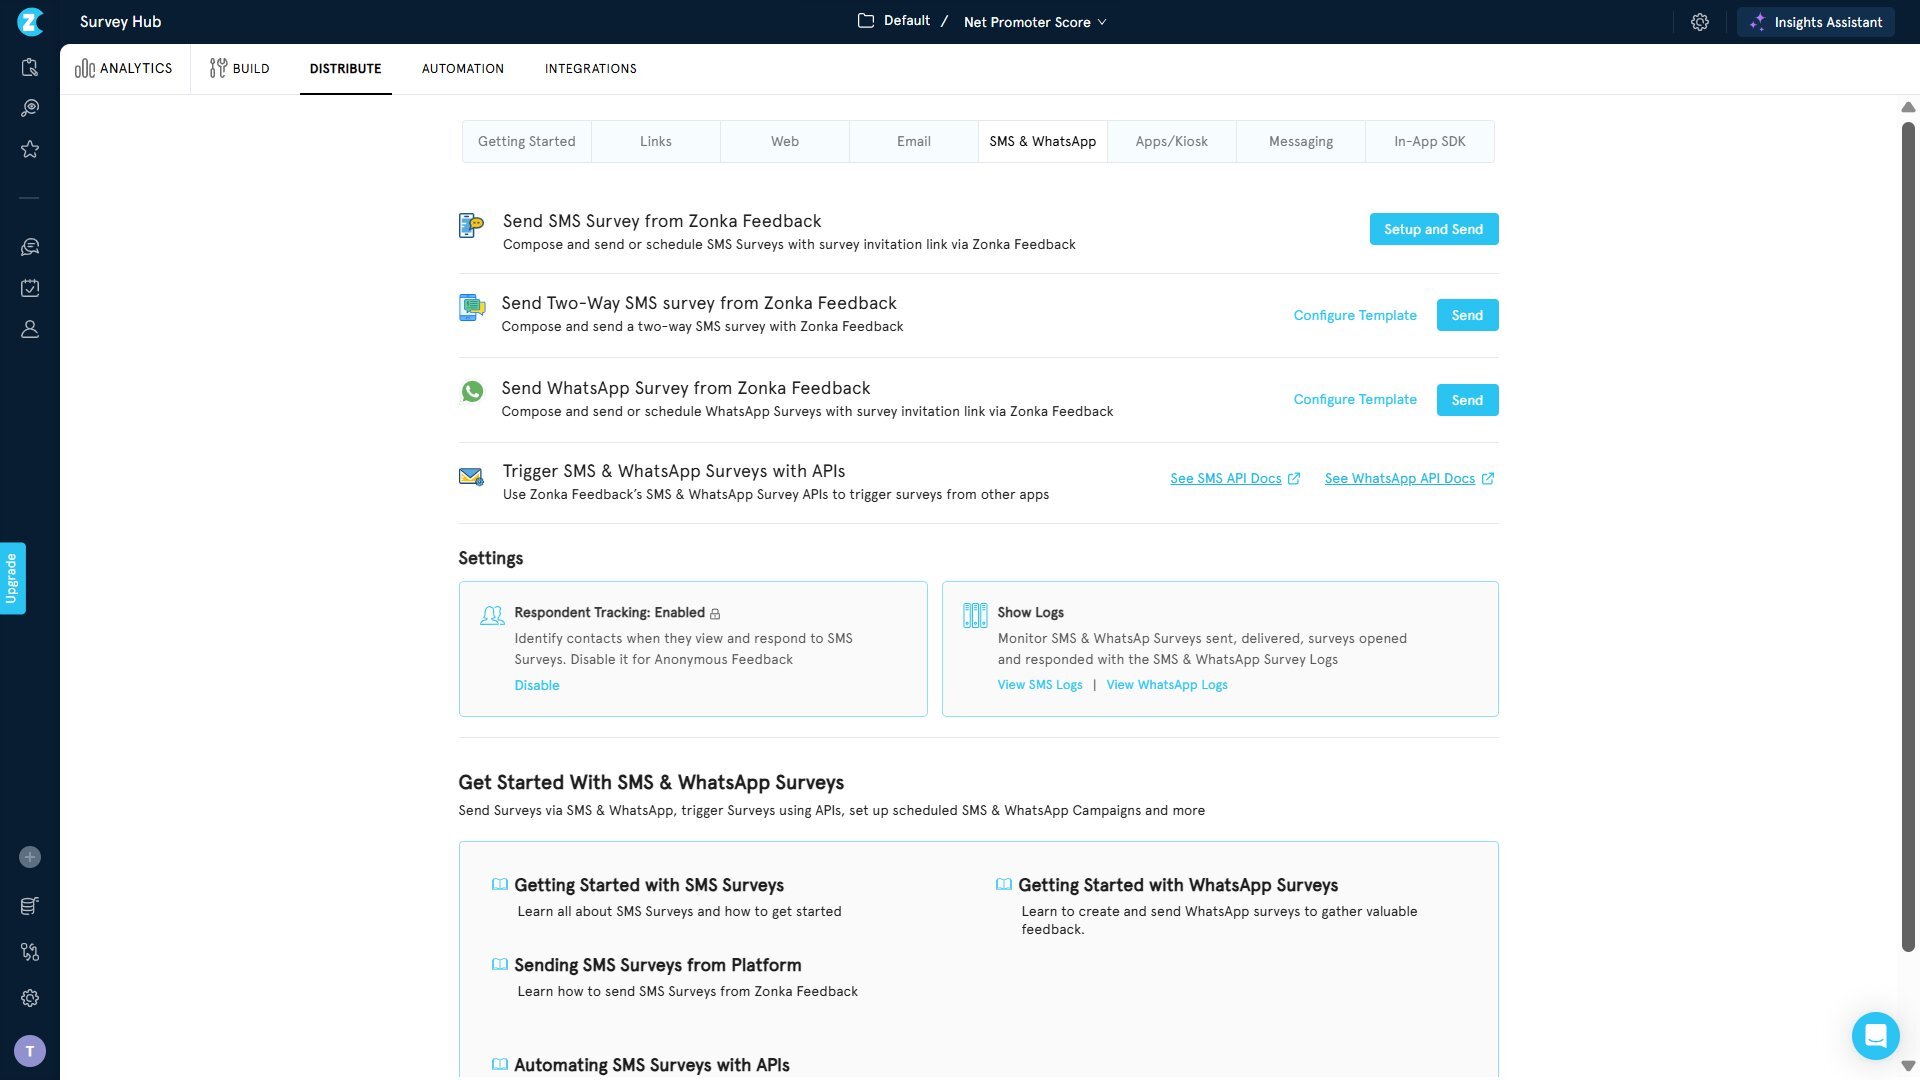Select the Messaging sub-tab
The width and height of the screenshot is (1920, 1080).
[1301, 141]
